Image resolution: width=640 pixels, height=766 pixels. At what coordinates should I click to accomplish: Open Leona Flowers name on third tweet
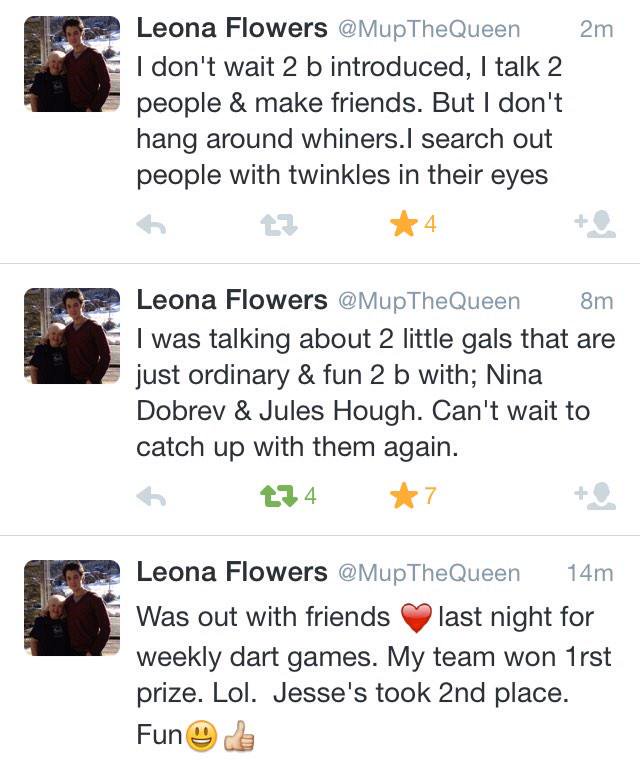pos(232,572)
